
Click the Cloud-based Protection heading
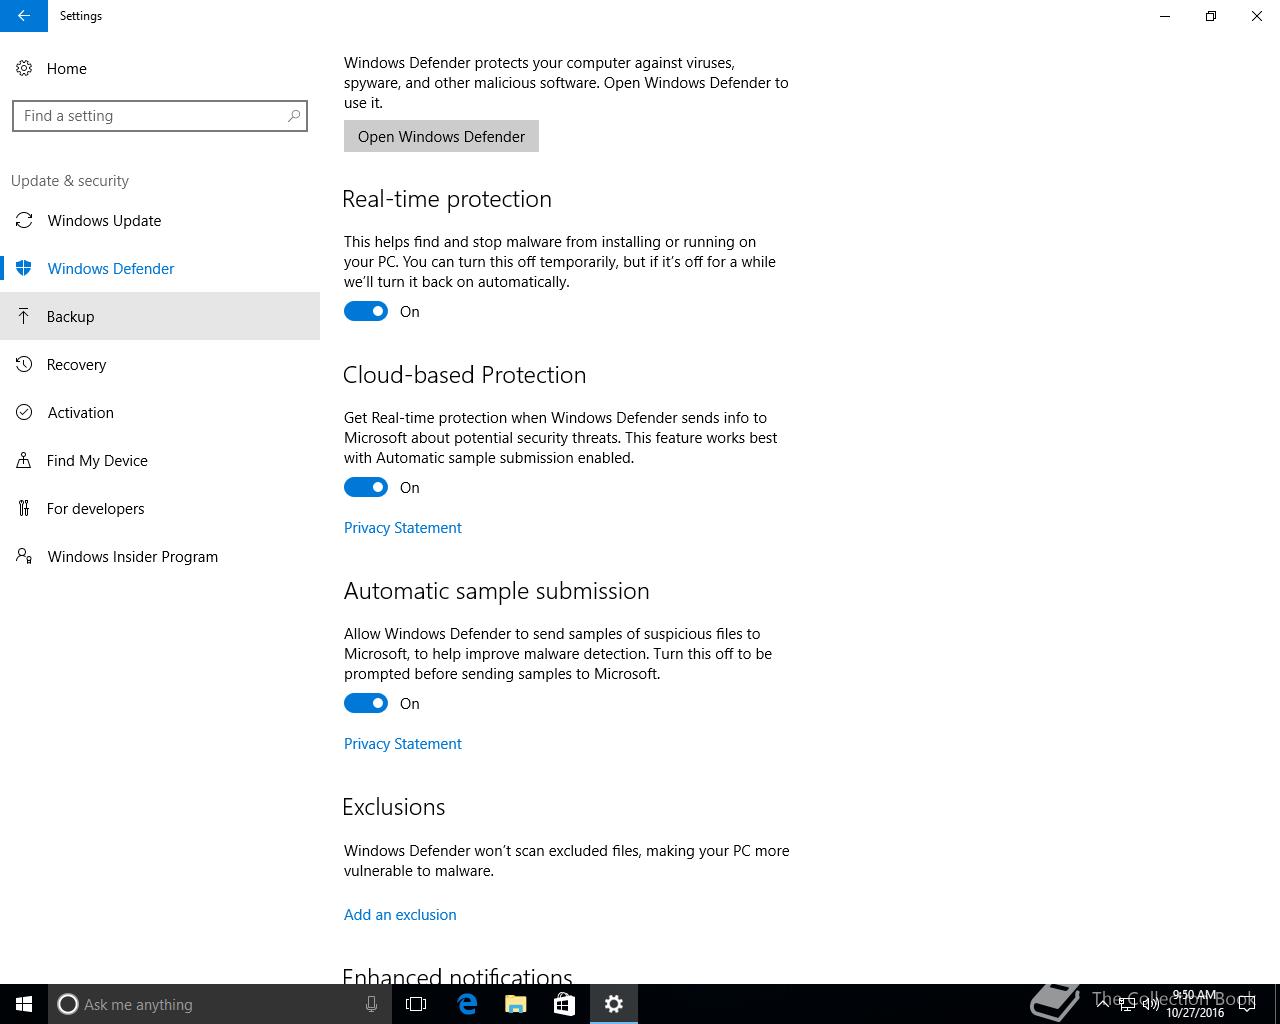tap(465, 375)
